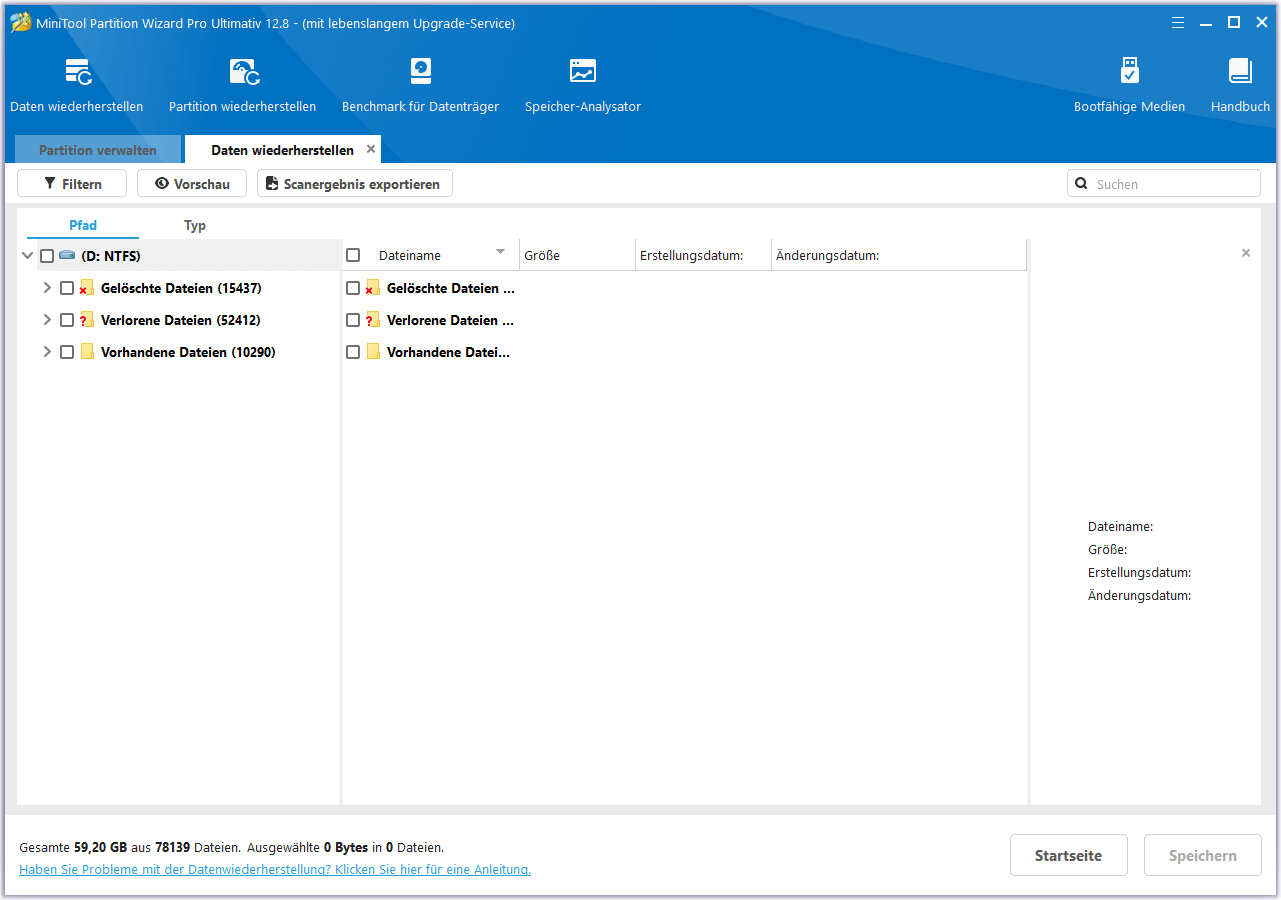This screenshot has height=900, width=1281.
Task: Click the Vorschau button
Action: pyautogui.click(x=192, y=184)
